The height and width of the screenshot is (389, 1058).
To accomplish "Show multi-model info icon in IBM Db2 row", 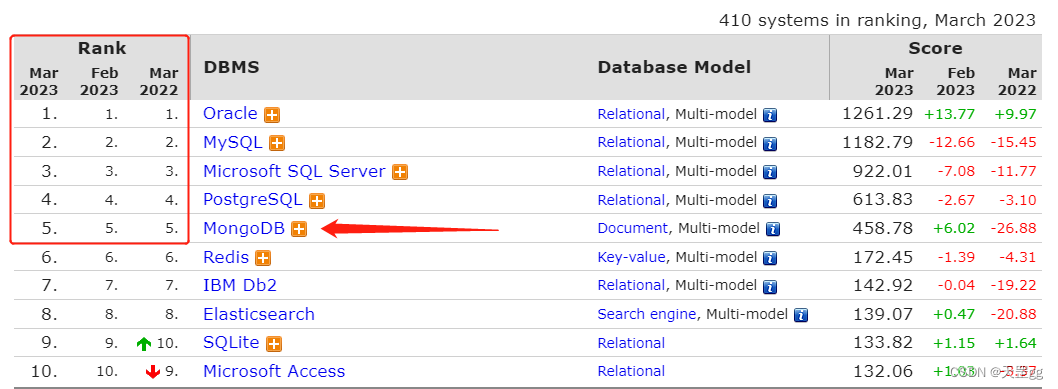I will click(770, 287).
